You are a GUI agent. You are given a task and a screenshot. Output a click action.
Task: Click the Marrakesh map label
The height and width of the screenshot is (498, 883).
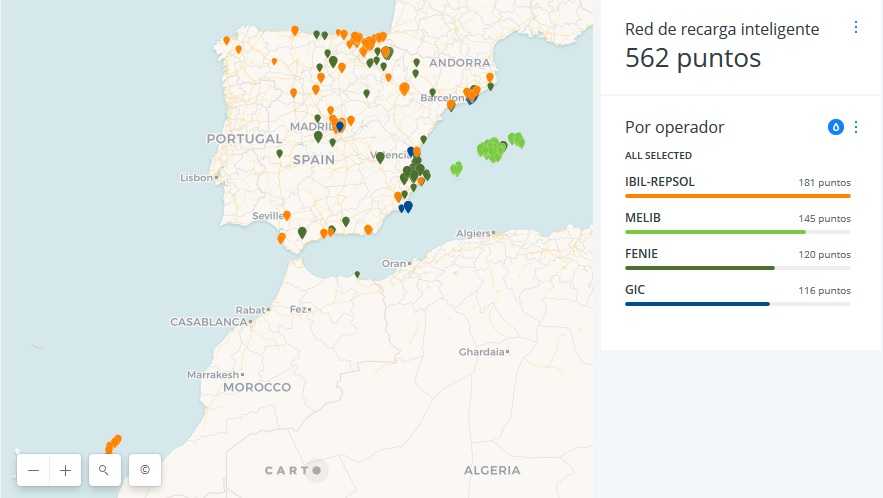tap(213, 375)
